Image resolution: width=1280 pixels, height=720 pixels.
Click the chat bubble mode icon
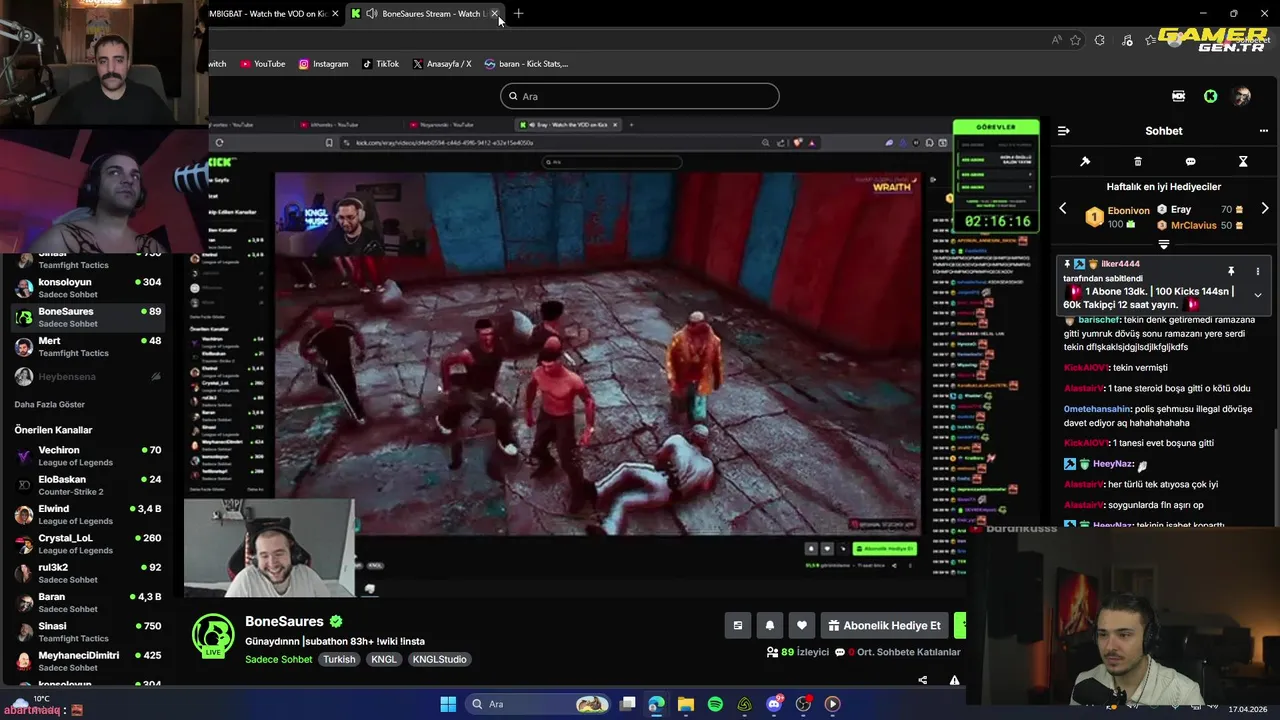[x=1190, y=161]
